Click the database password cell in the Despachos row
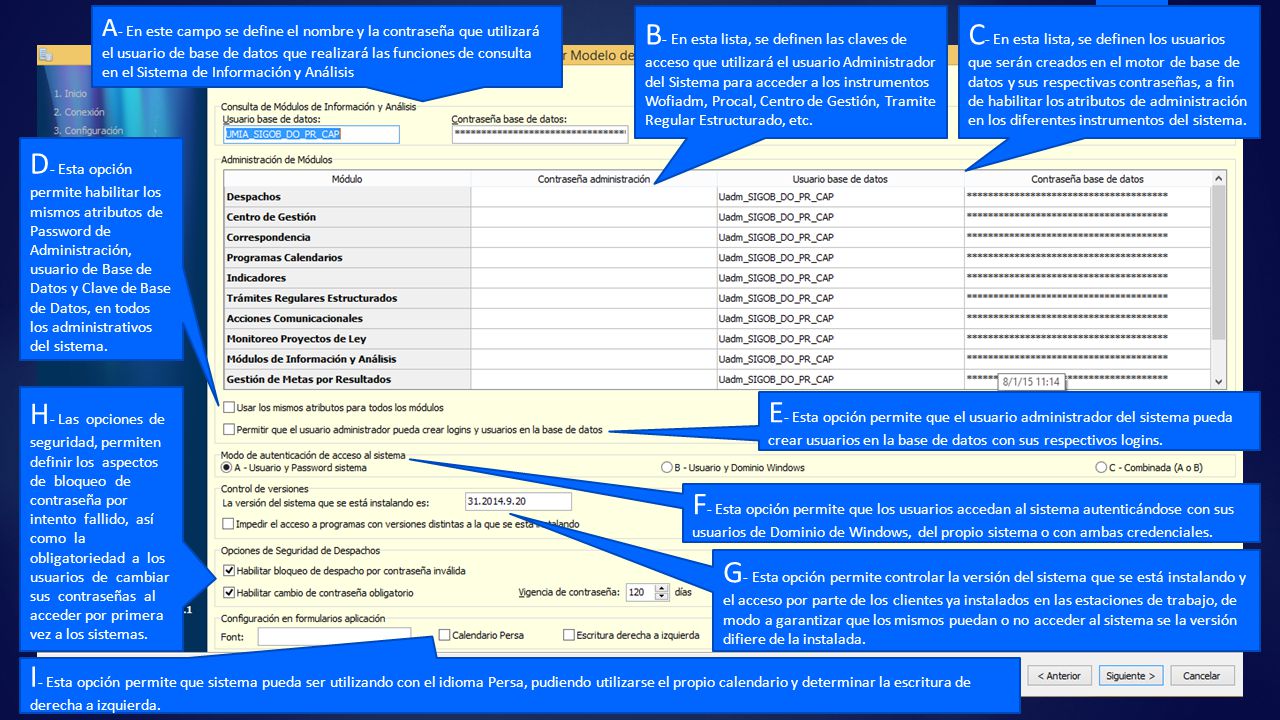Screen dimensions: 1280x720 tap(1088, 197)
